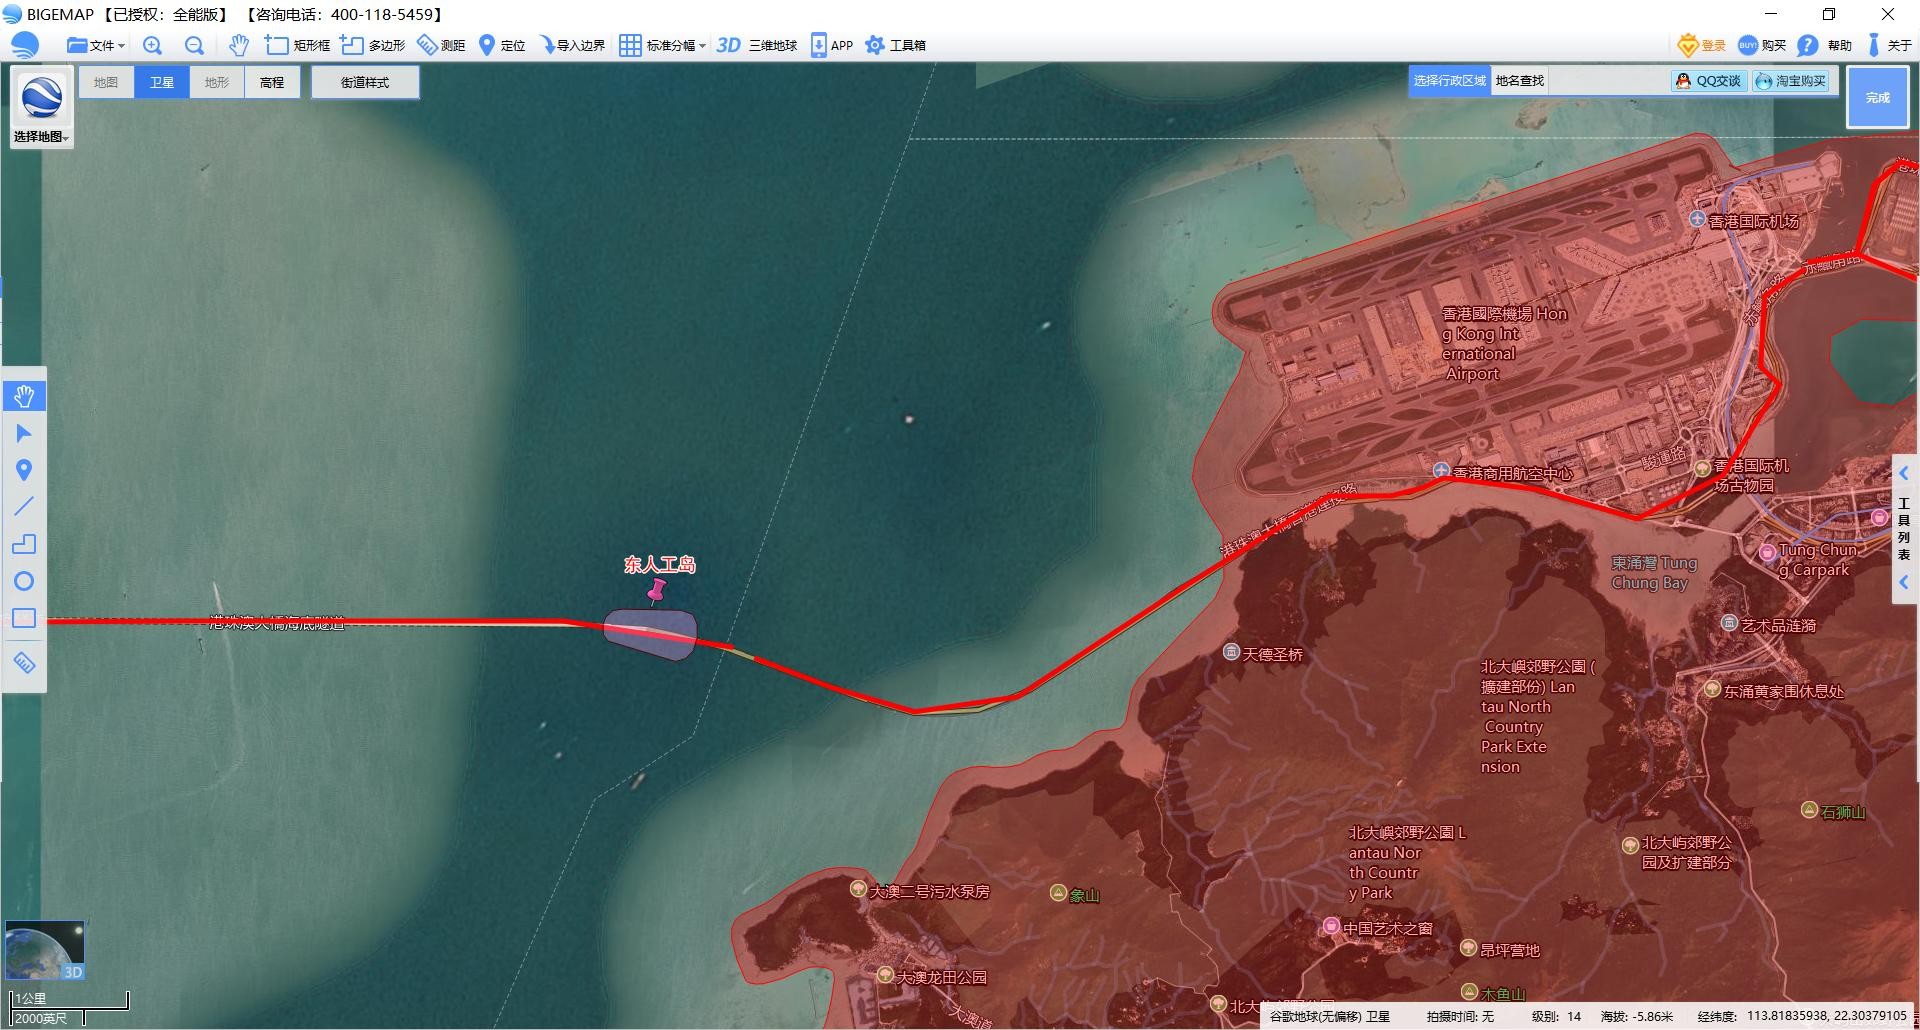The height and width of the screenshot is (1030, 1920).
Task: Expand the 标准分幅 dropdown
Action: point(662,45)
